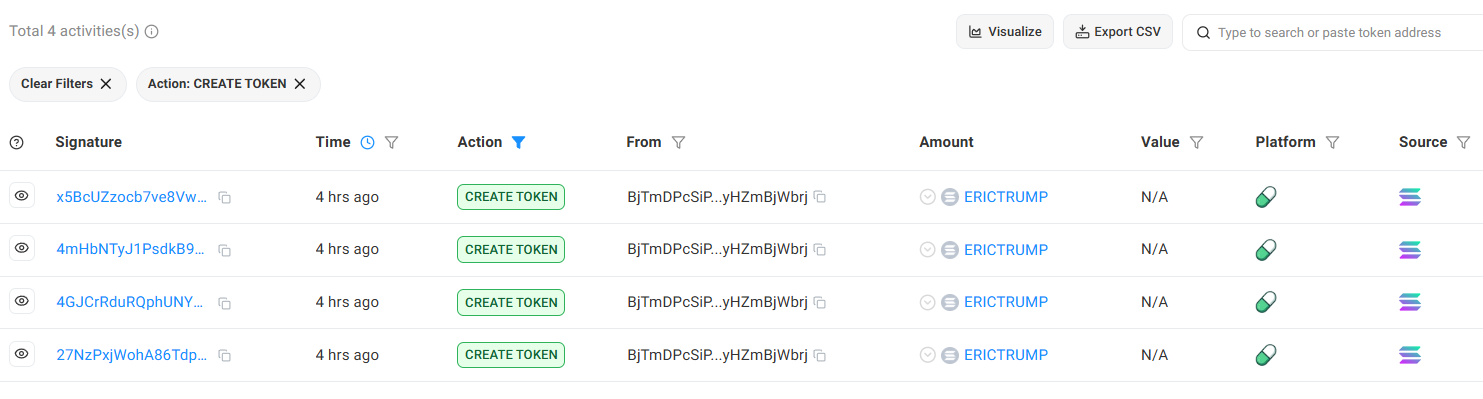Toggle eye view for 27NzPxjWohA86Tdp row
This screenshot has height=399, width=1483.
(22, 354)
